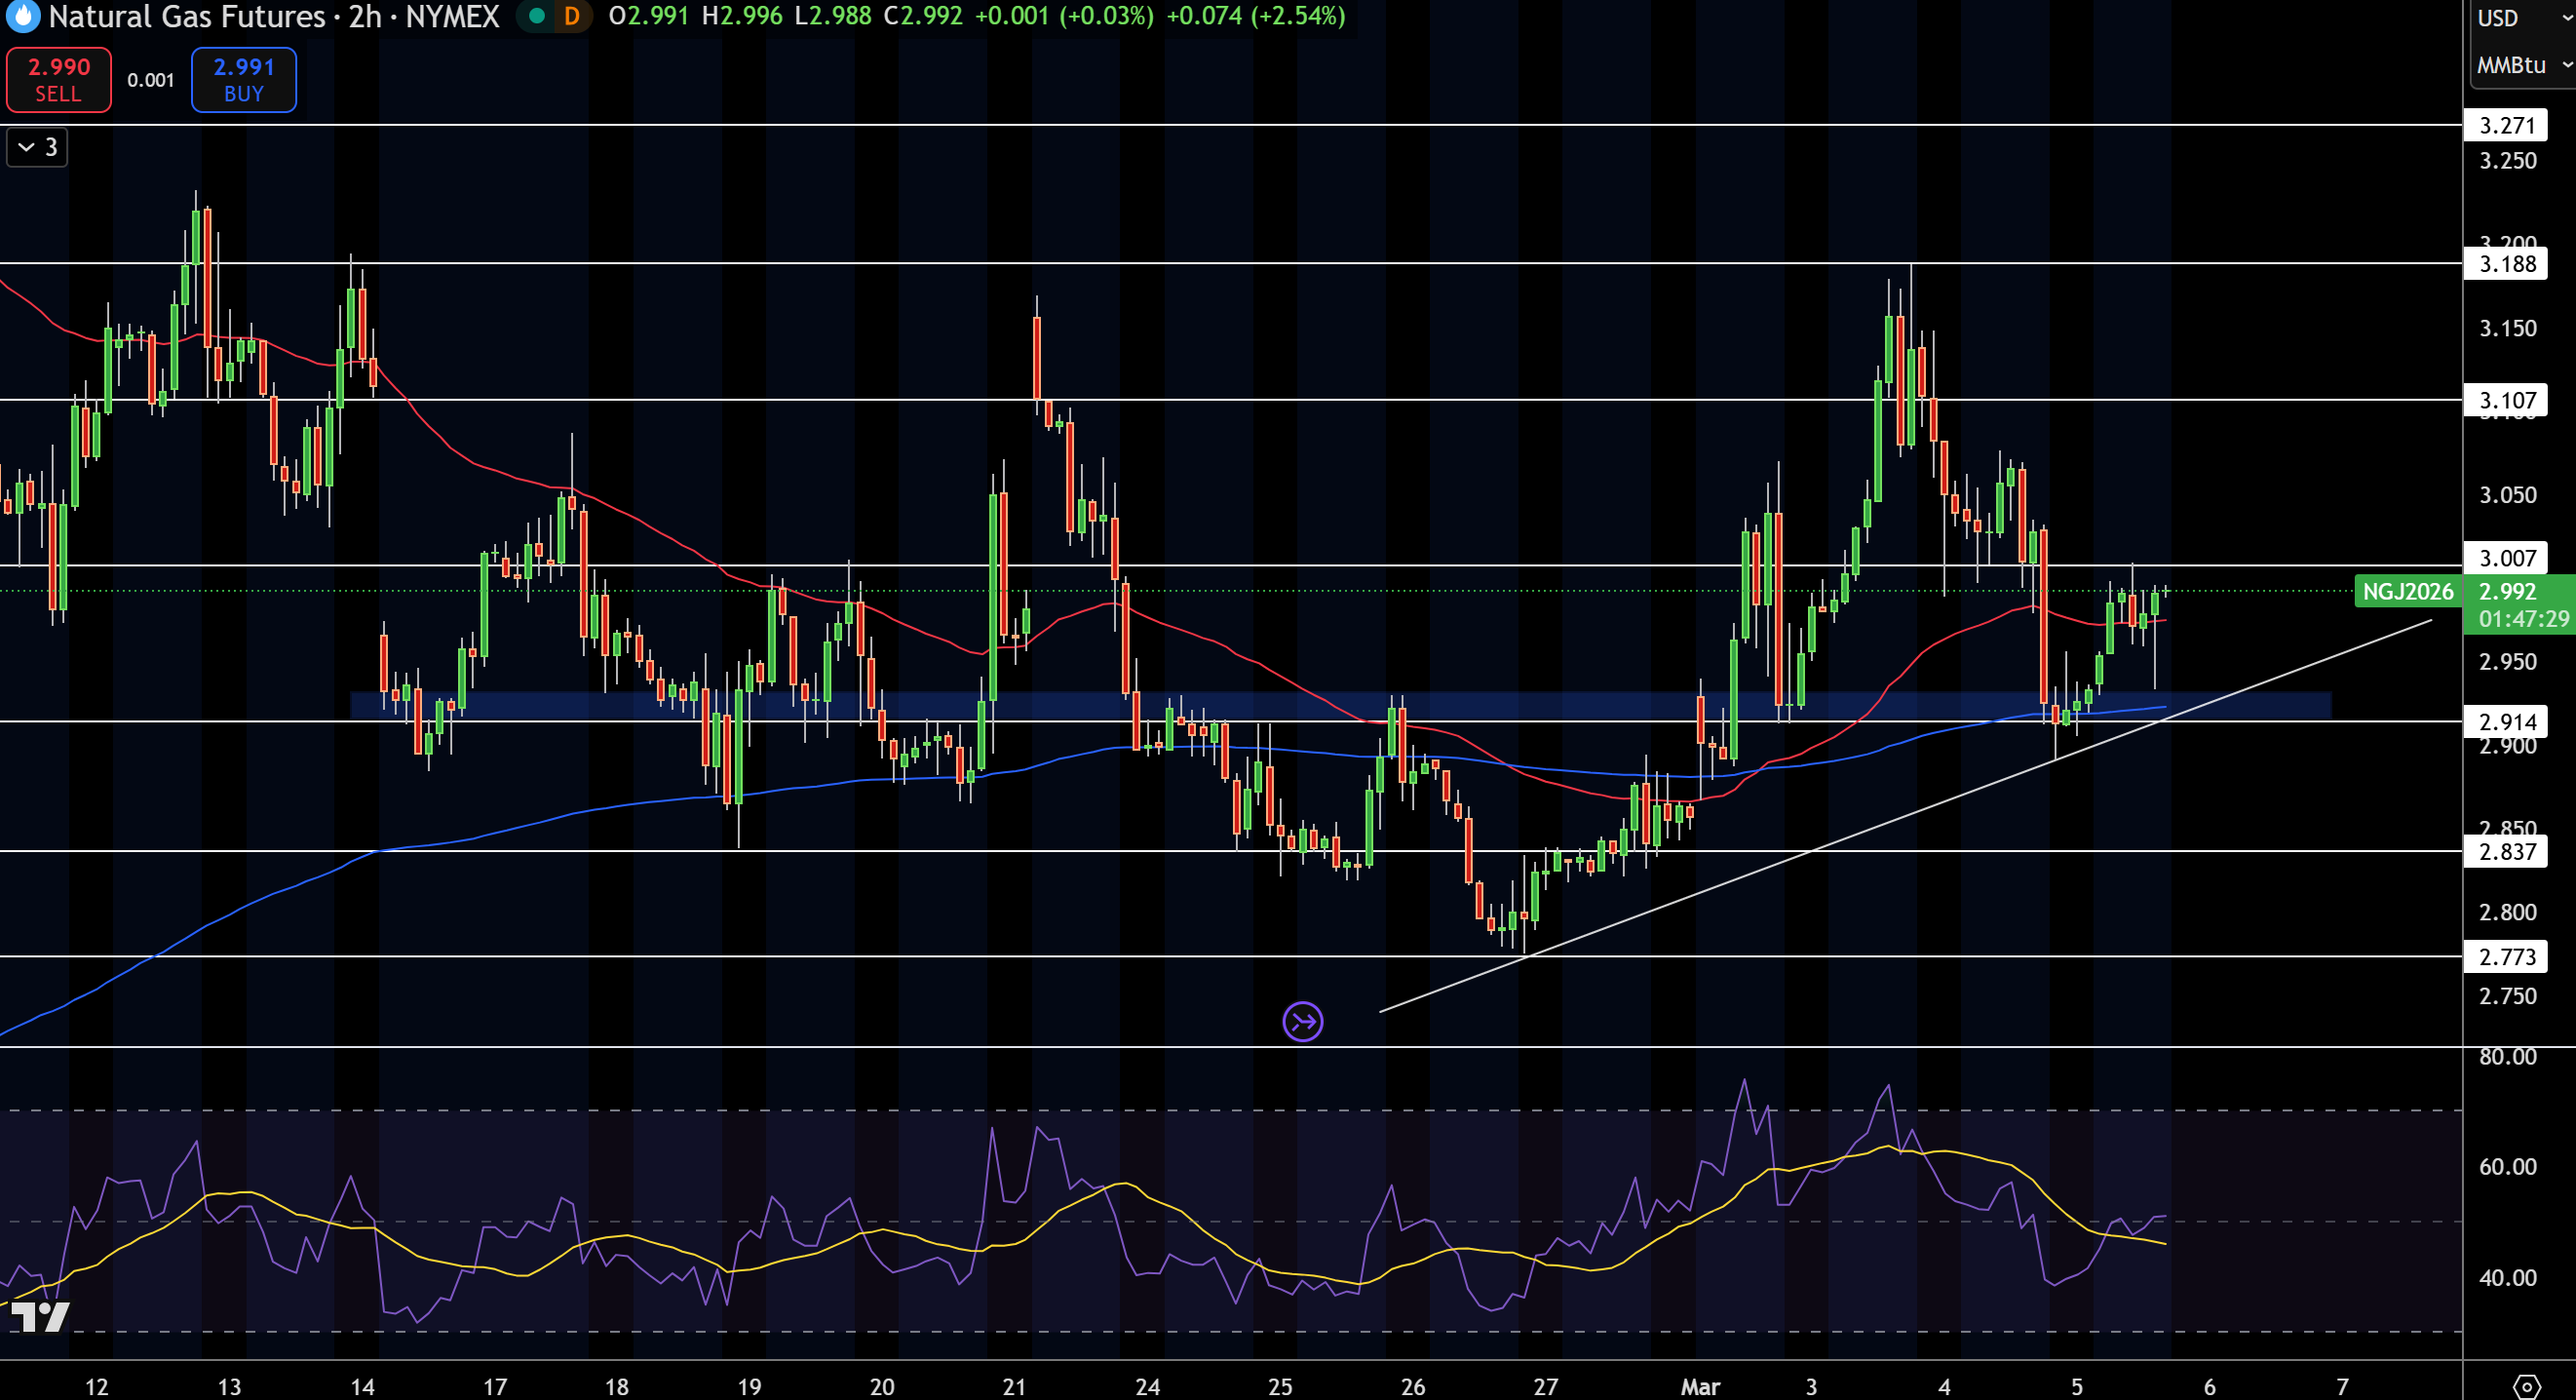
Task: Click the 80.00 RSI scale label
Action: [2507, 1056]
